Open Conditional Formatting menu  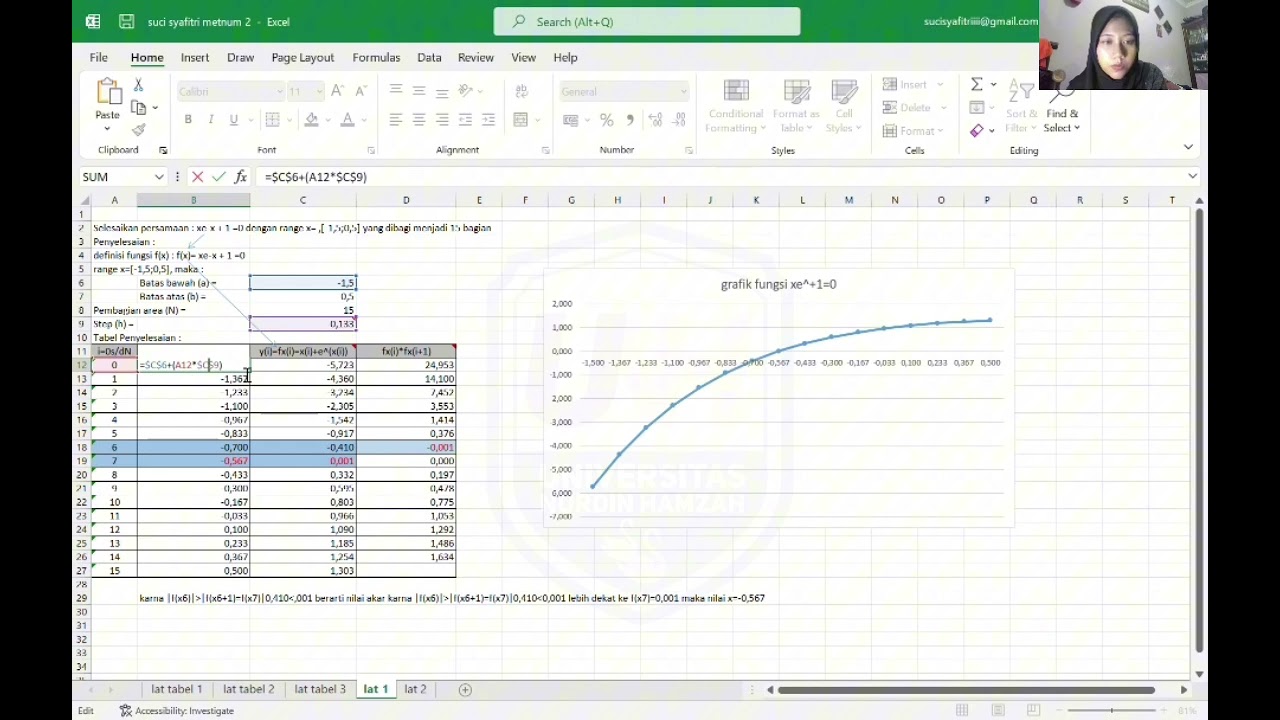(x=735, y=106)
